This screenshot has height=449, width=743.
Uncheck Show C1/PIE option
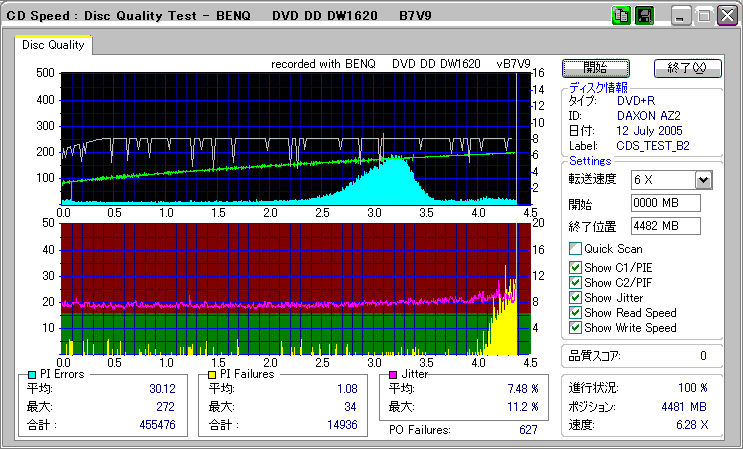point(575,267)
